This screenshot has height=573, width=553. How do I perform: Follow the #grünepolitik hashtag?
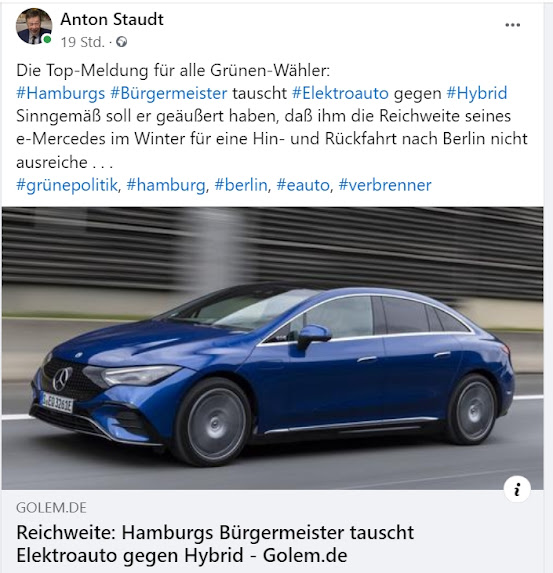click(x=67, y=185)
